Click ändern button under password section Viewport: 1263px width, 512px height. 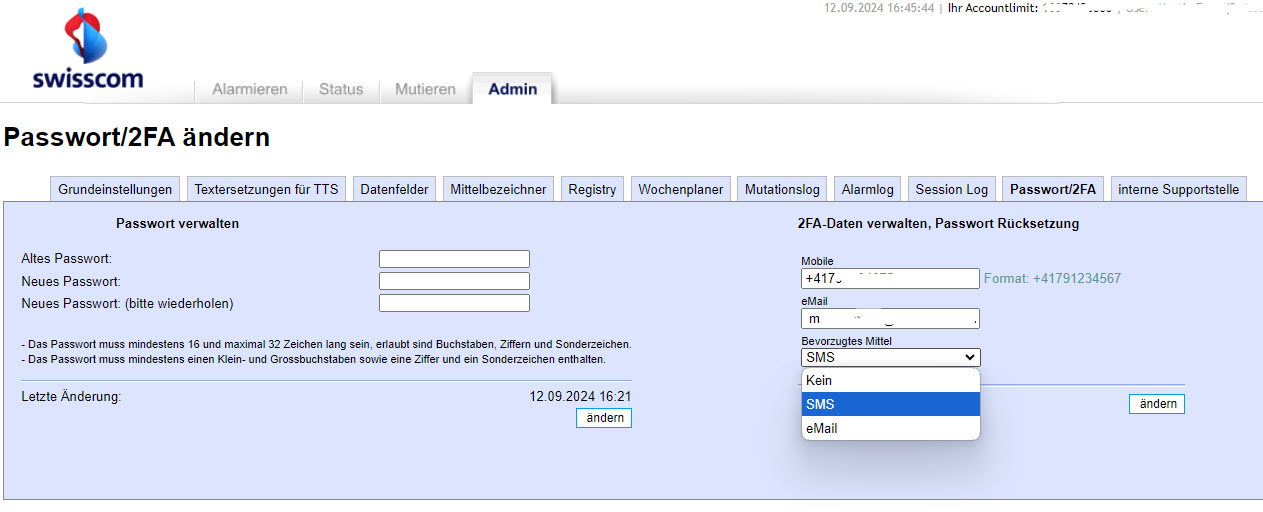tap(604, 418)
